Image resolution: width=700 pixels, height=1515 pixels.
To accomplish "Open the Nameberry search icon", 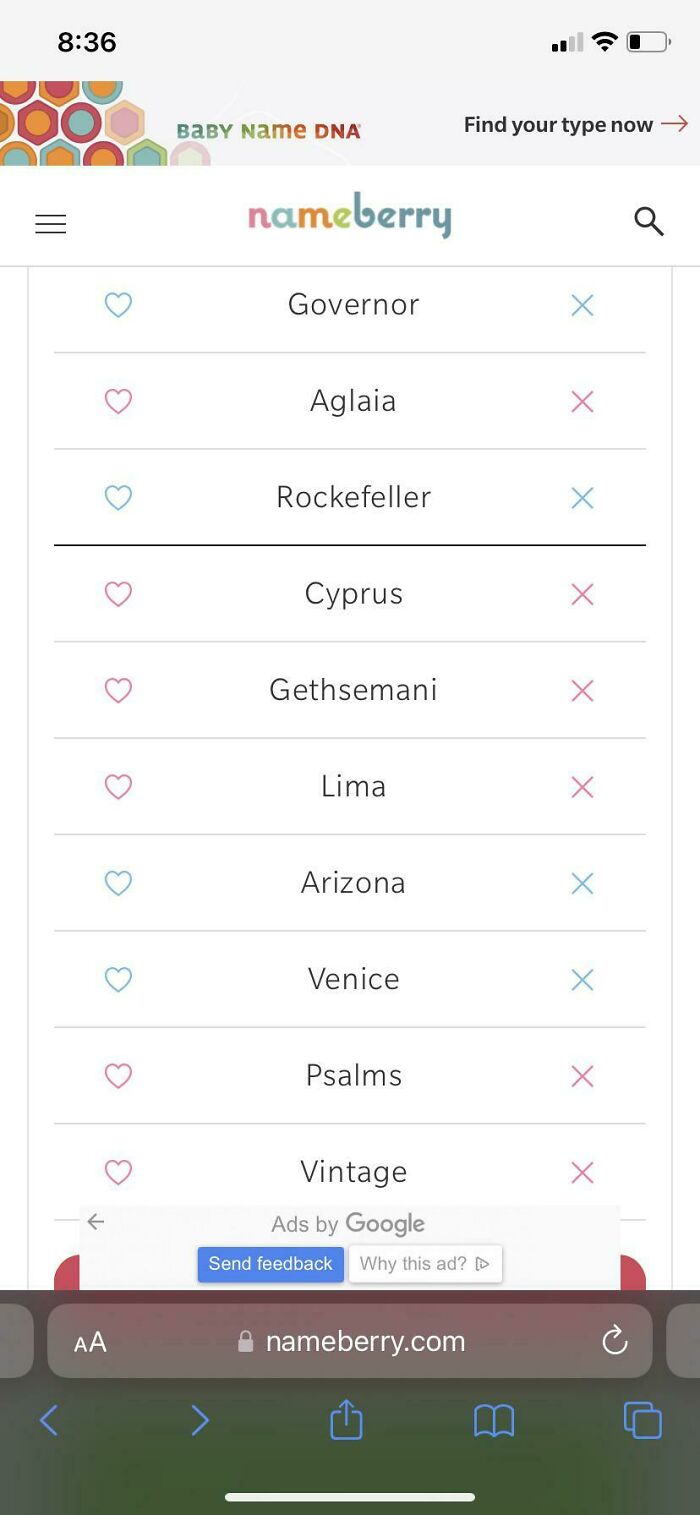I will coord(649,222).
